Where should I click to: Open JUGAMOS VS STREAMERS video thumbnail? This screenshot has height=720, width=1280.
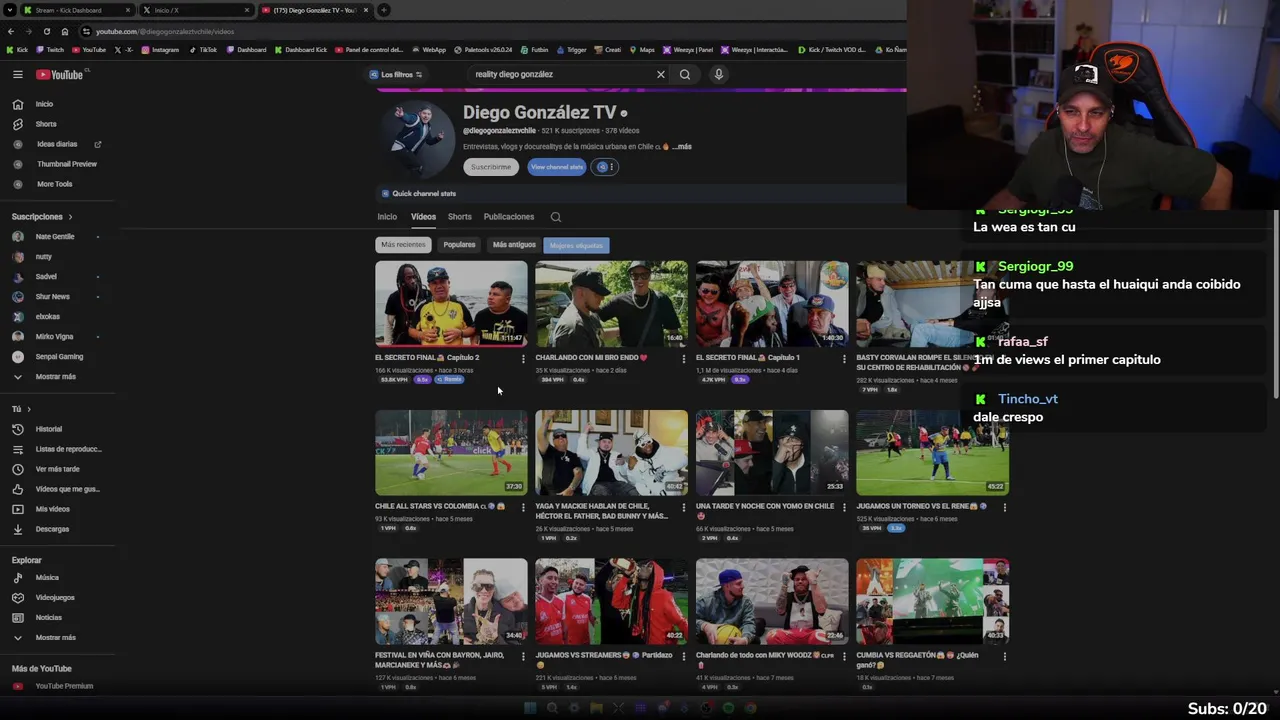611,601
